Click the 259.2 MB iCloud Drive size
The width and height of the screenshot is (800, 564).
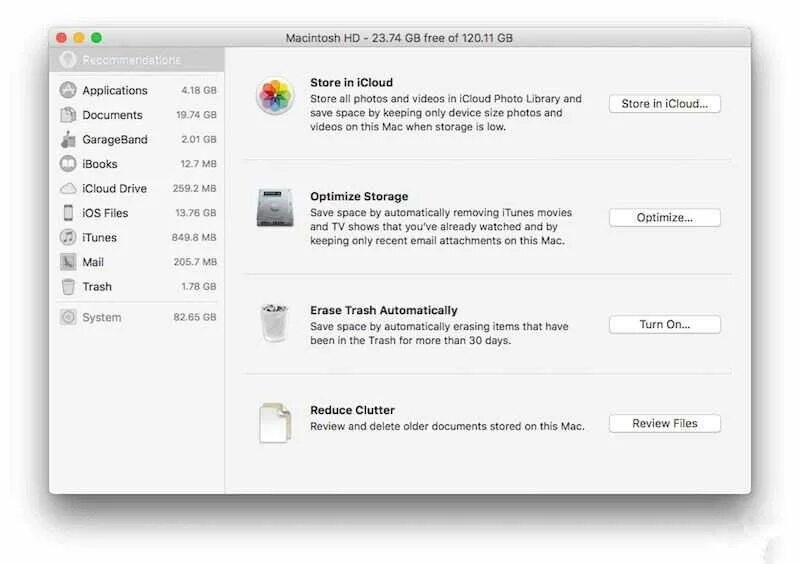click(194, 188)
